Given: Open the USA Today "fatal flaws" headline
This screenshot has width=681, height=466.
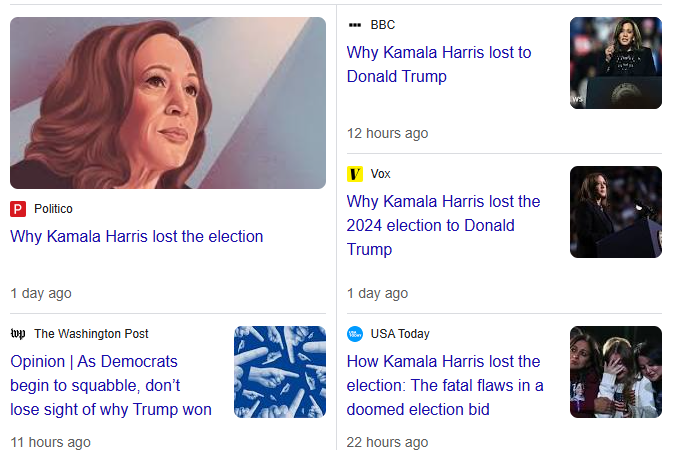Looking at the screenshot, I should [445, 385].
